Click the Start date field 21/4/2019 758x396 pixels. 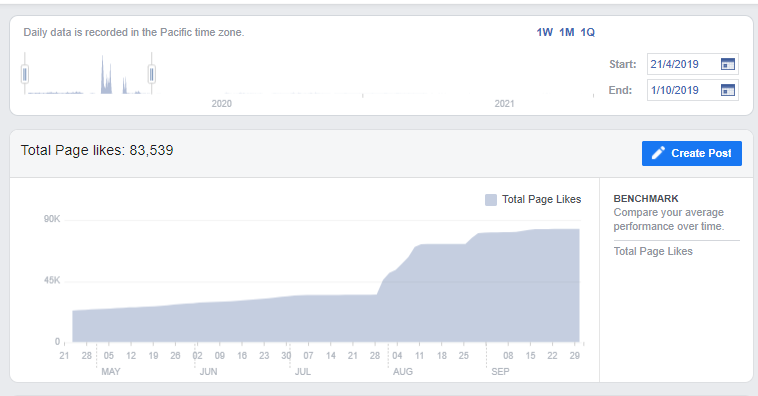pyautogui.click(x=693, y=64)
